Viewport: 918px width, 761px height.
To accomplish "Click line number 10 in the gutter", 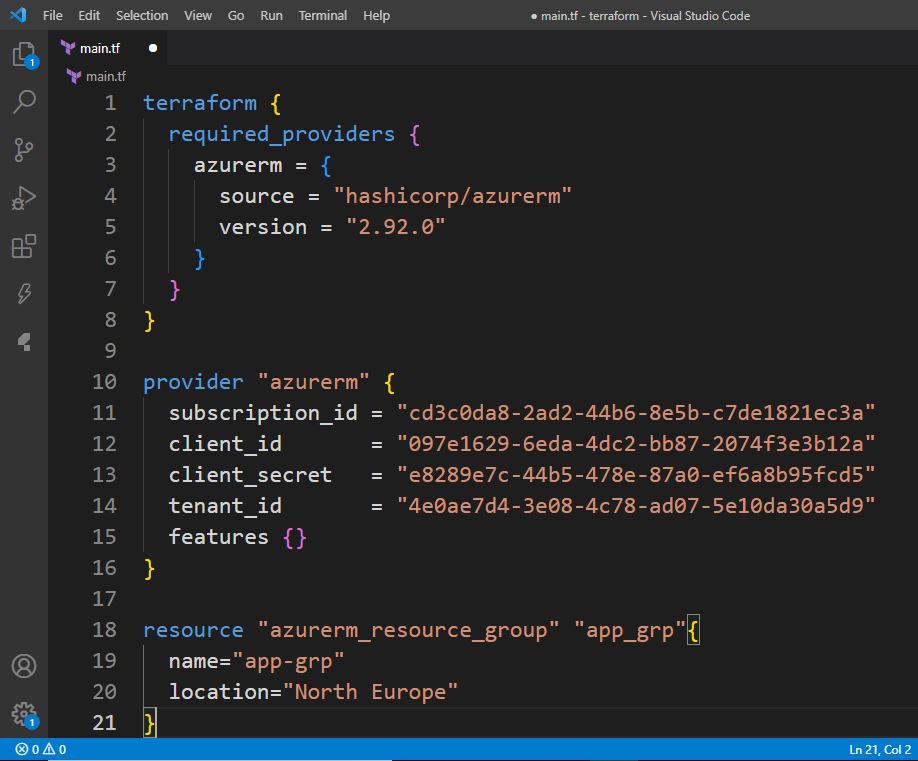I will (x=104, y=382).
